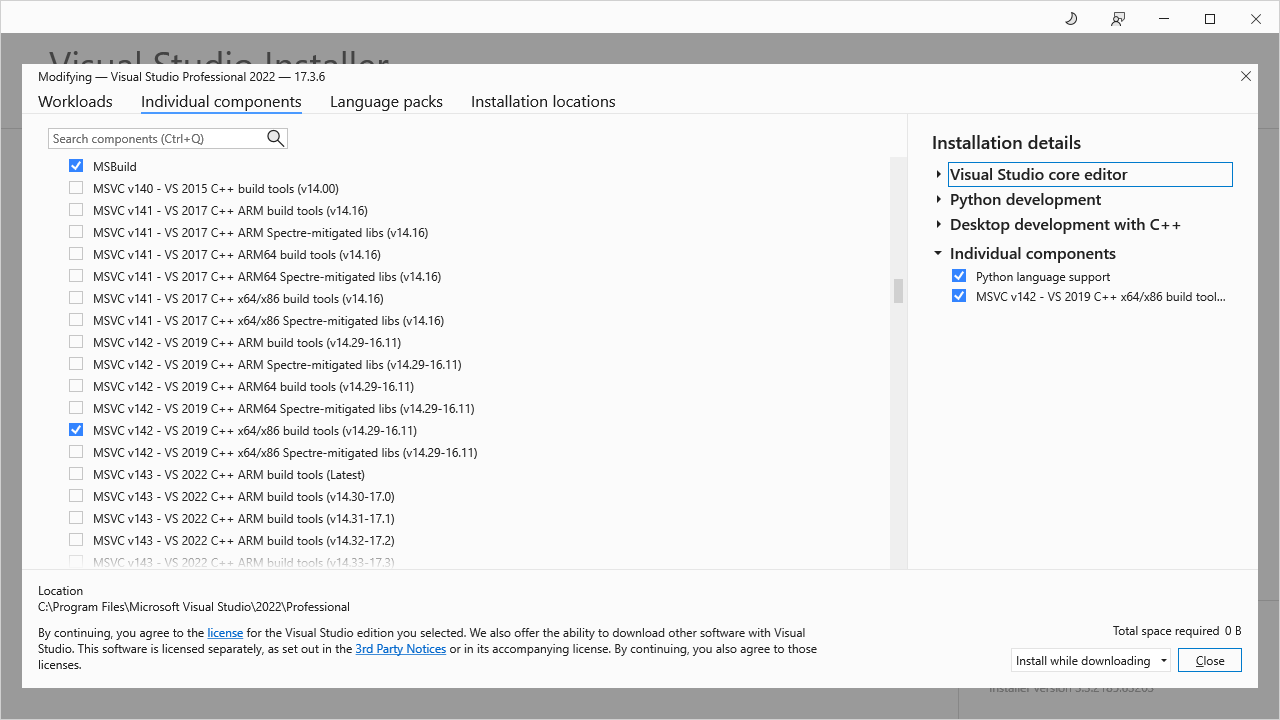This screenshot has width=1280, height=720.
Task: Open the license link
Action: click(225, 632)
